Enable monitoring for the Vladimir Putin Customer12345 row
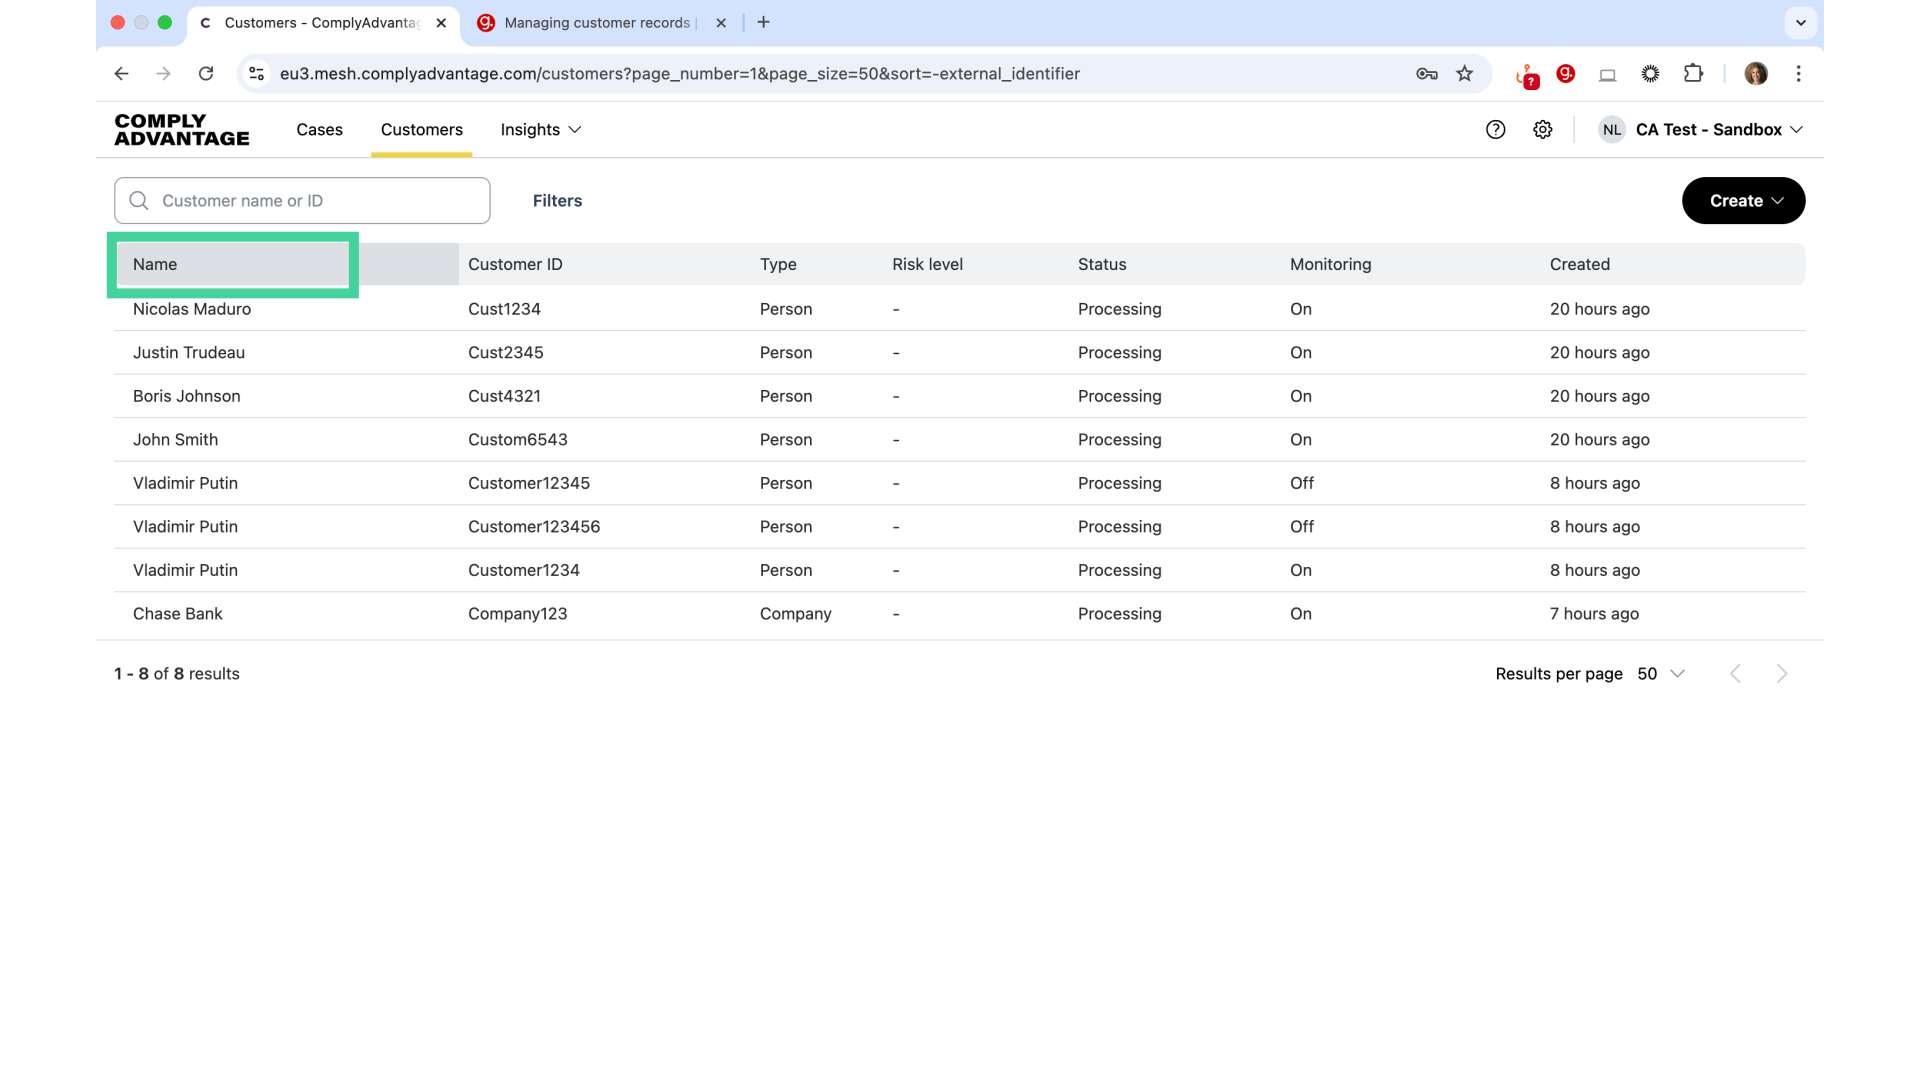Image resolution: width=1920 pixels, height=1080 pixels. (x=1302, y=483)
